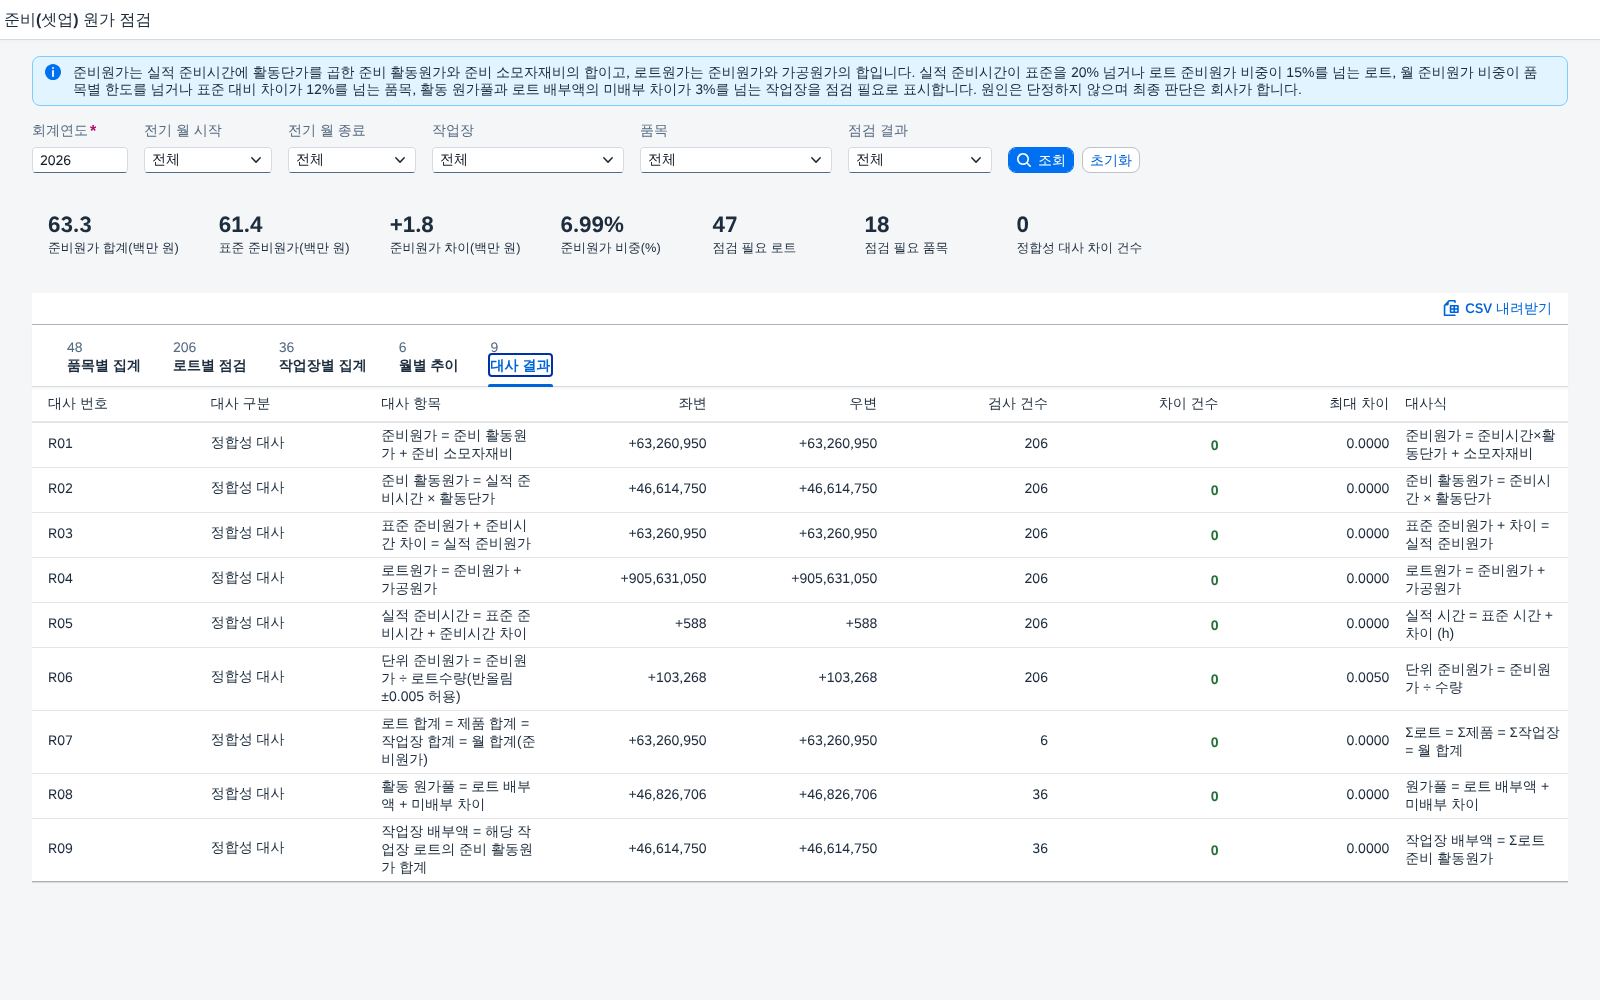Open the 작업장별 집계 tab
This screenshot has width=1600, height=1000.
coord(322,357)
